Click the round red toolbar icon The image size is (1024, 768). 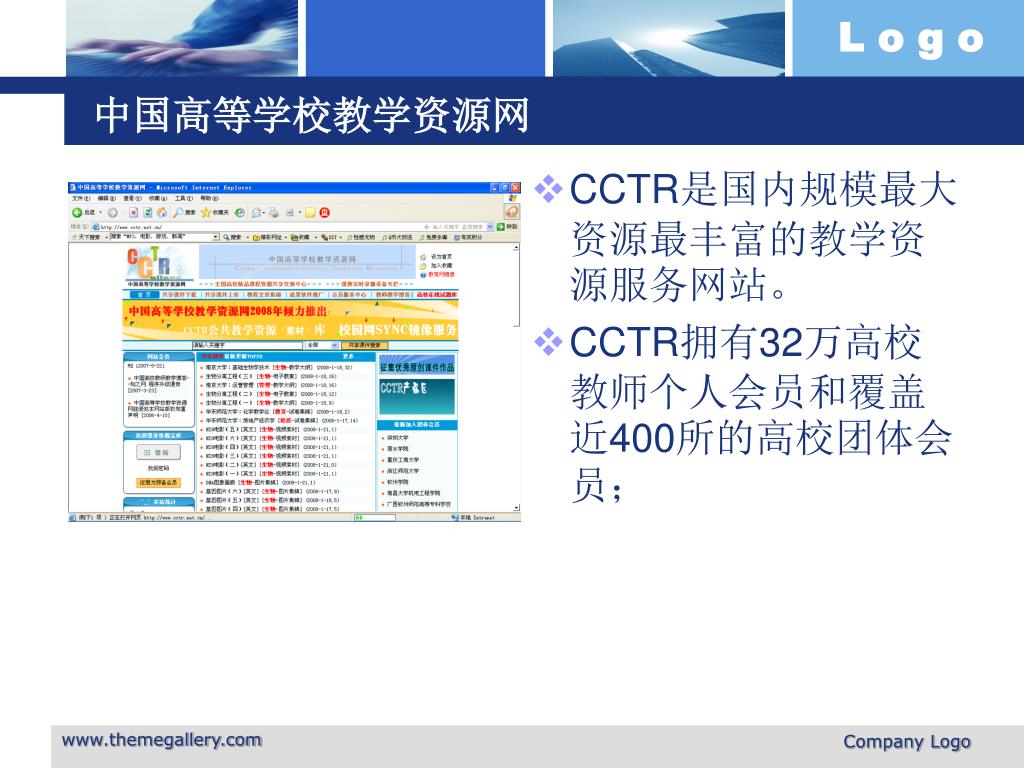[325, 212]
